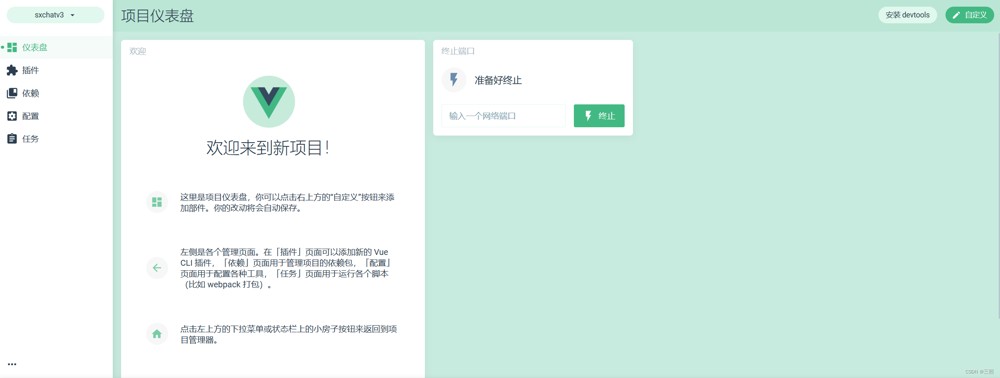The height and width of the screenshot is (378, 1000).
Task: Click the 欢迎 widget title
Action: tap(138, 51)
